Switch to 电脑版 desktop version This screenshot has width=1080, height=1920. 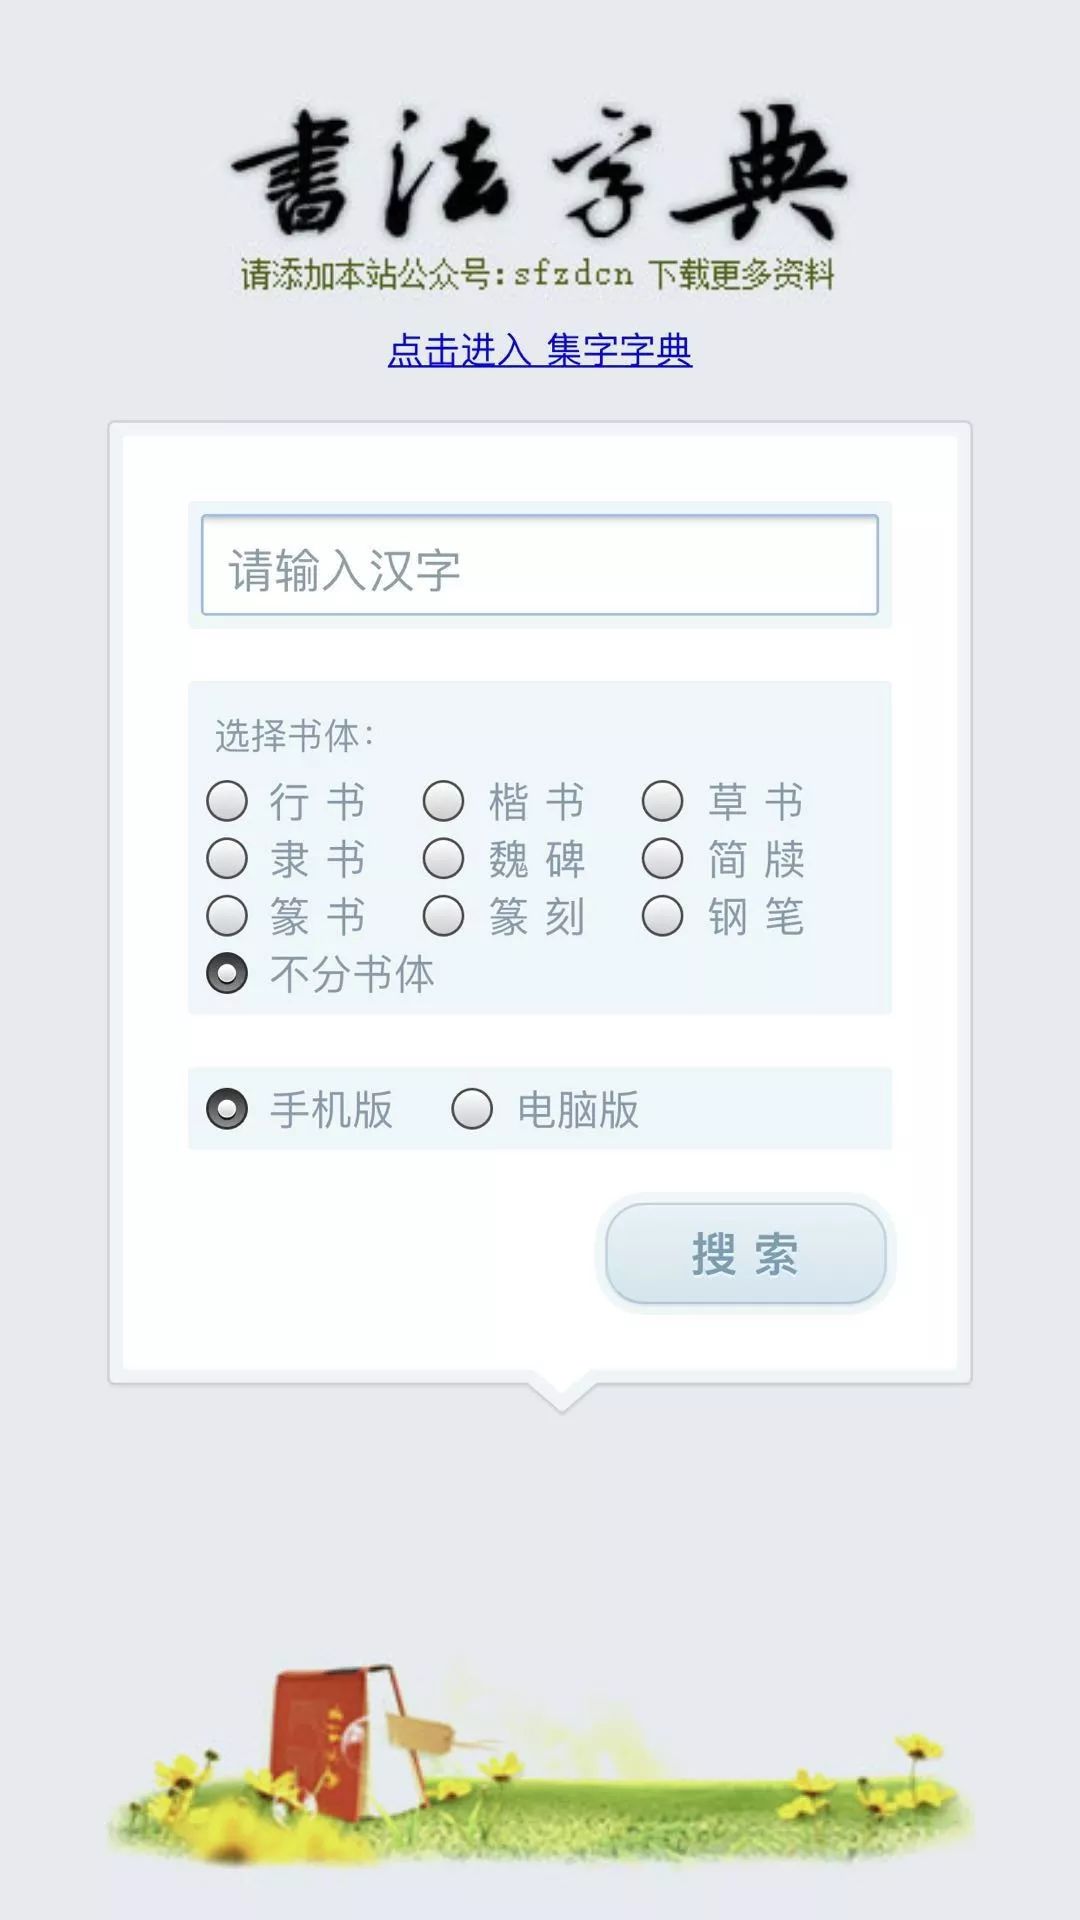tap(472, 1109)
